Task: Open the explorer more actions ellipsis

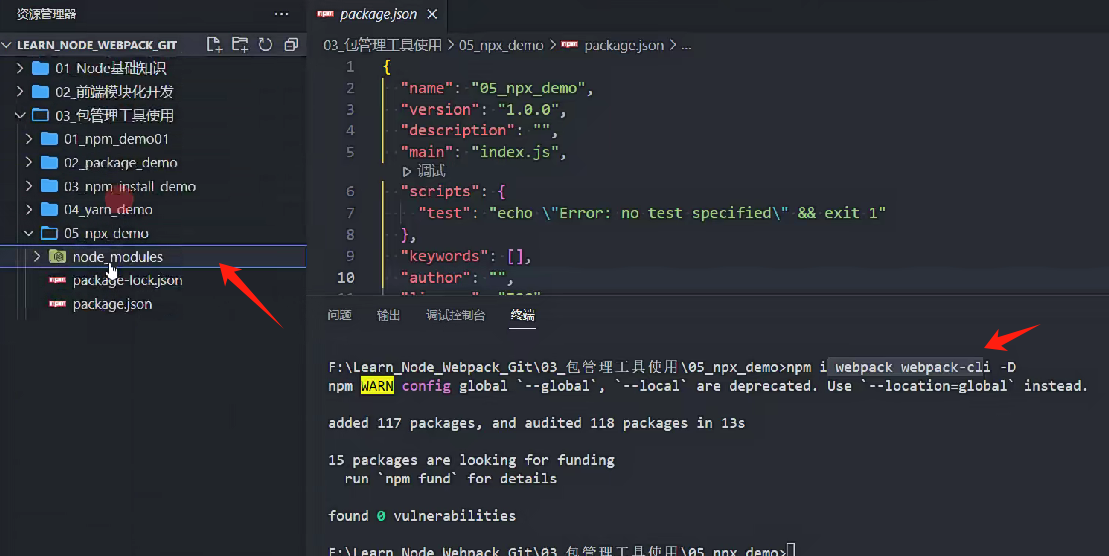Action: click(x=282, y=14)
